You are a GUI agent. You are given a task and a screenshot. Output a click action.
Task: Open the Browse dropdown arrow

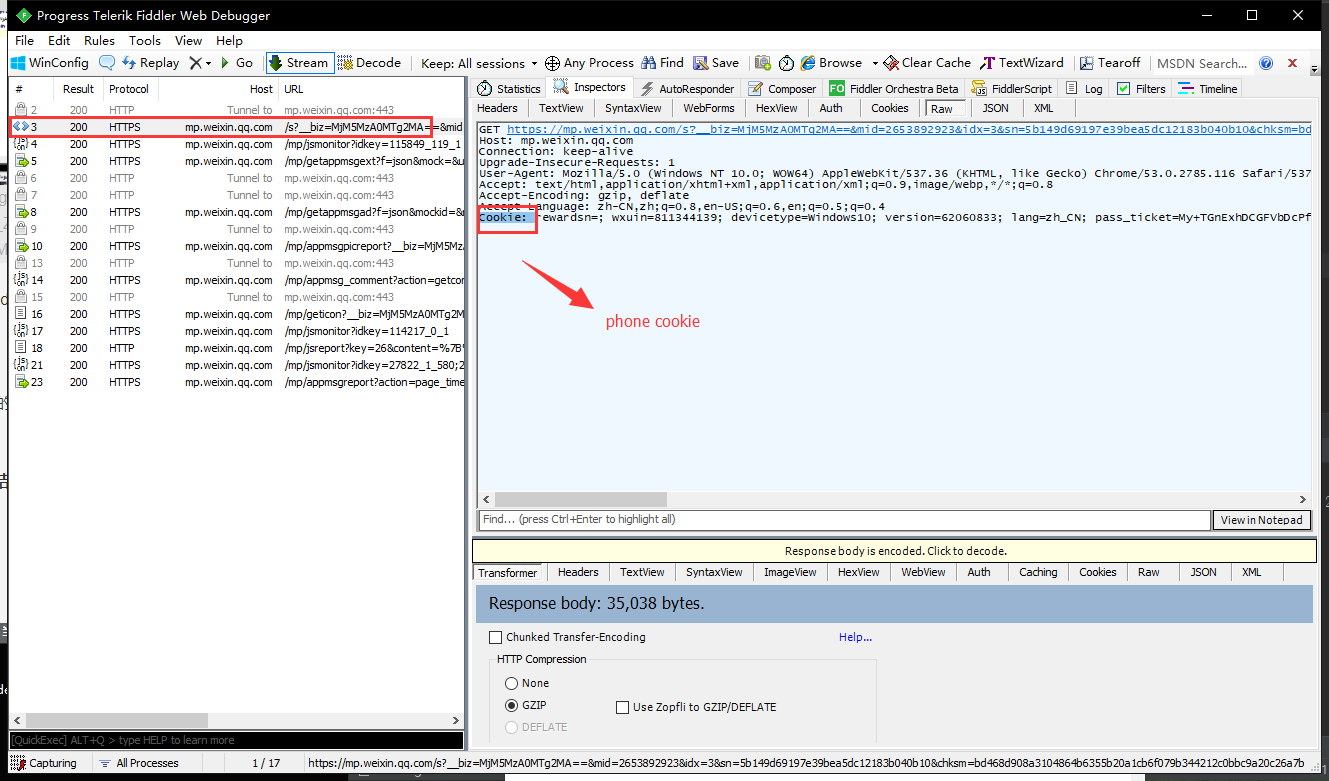[875, 63]
